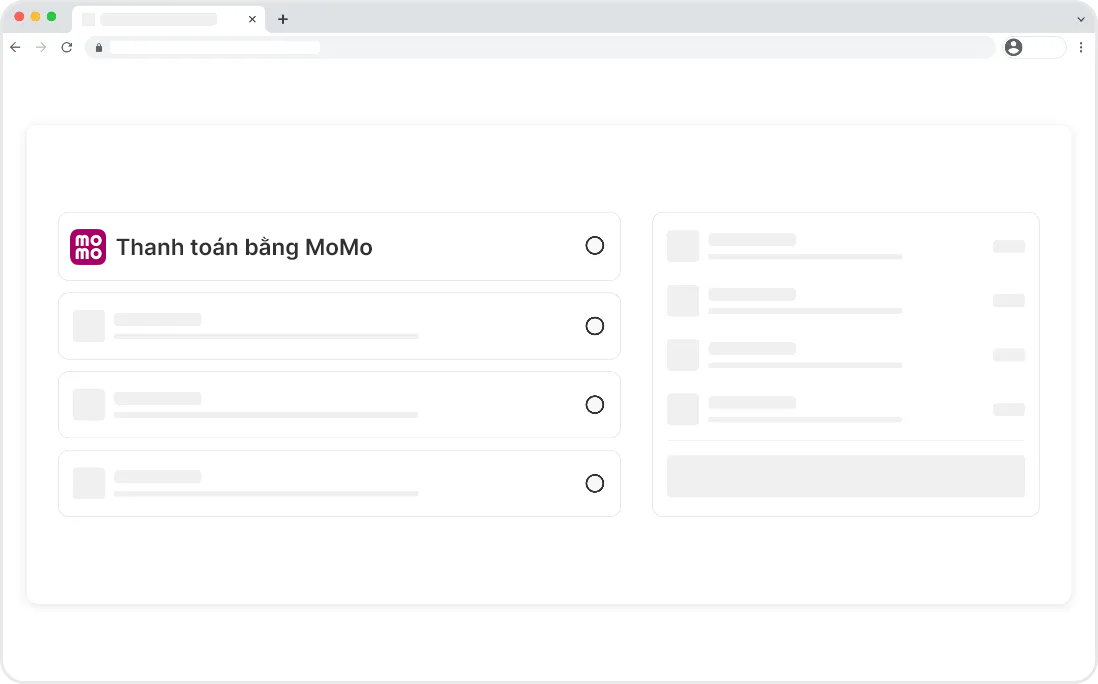This screenshot has width=1098, height=684.
Task: Close the current browser tab
Action: 252,19
